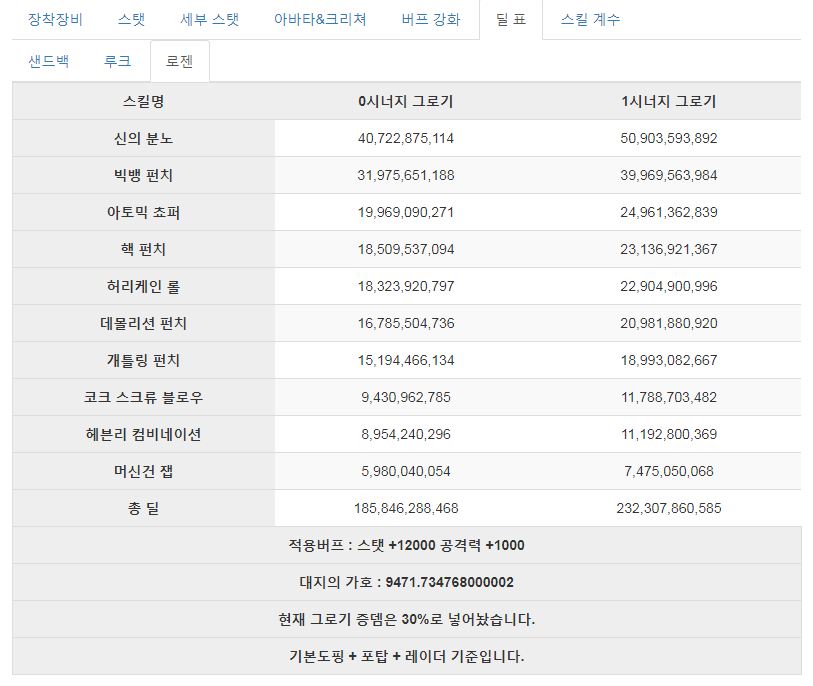This screenshot has width=813, height=686.
Task: Click the value 7,475,050,068
Action: tap(669, 471)
